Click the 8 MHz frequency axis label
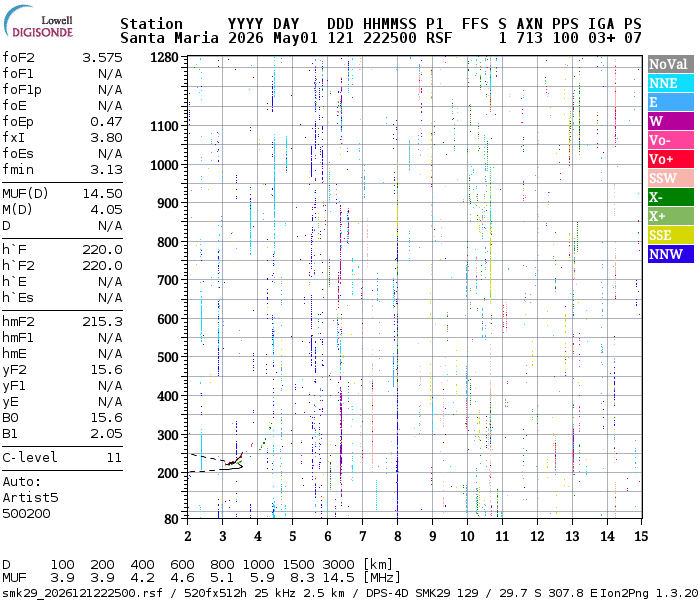This screenshot has width=700, height=600. pyautogui.click(x=397, y=536)
